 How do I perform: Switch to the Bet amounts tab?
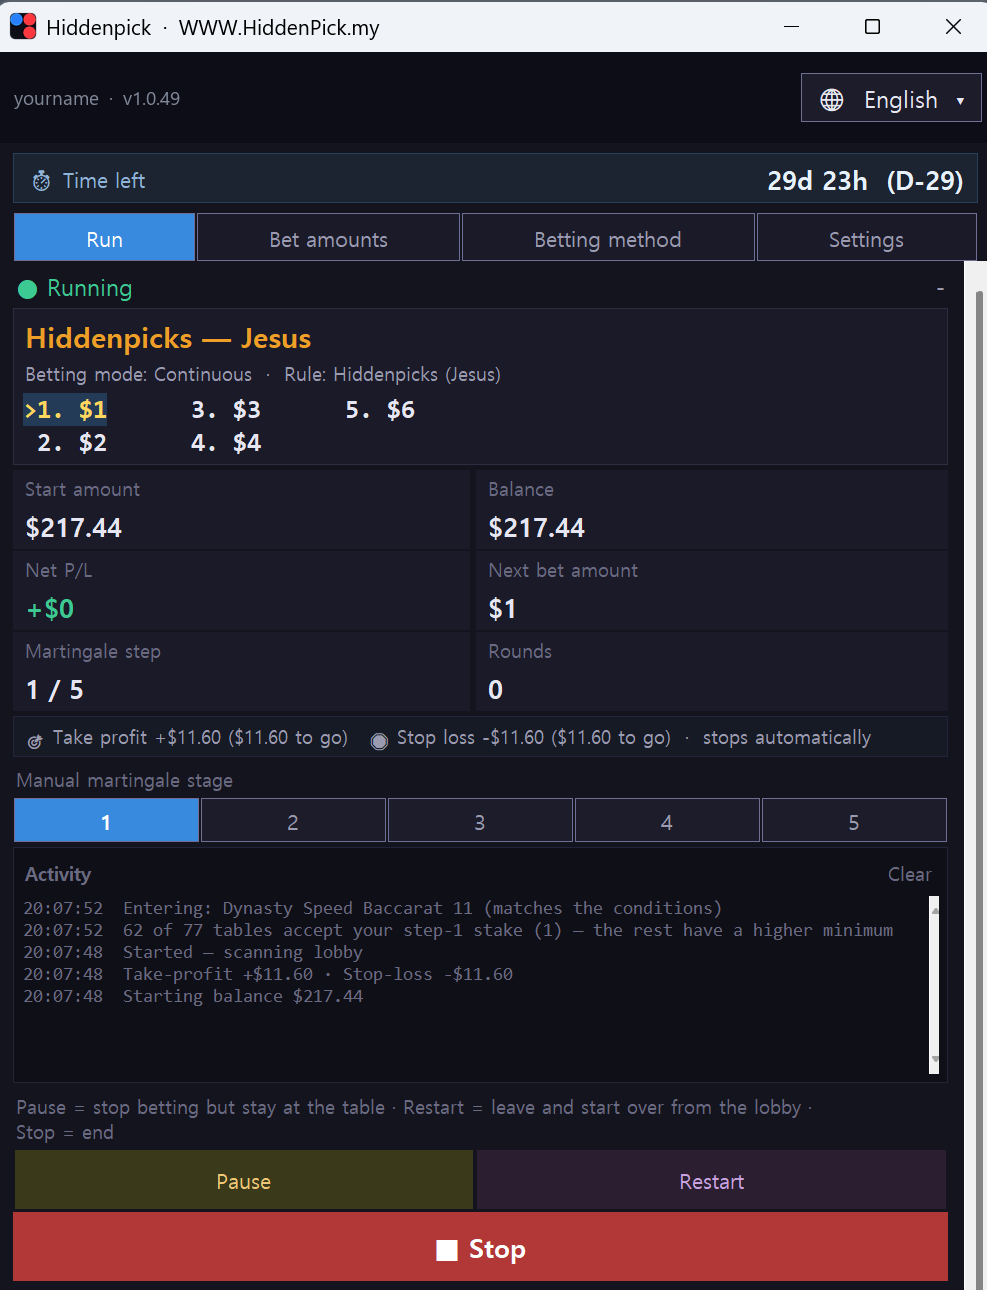point(328,238)
